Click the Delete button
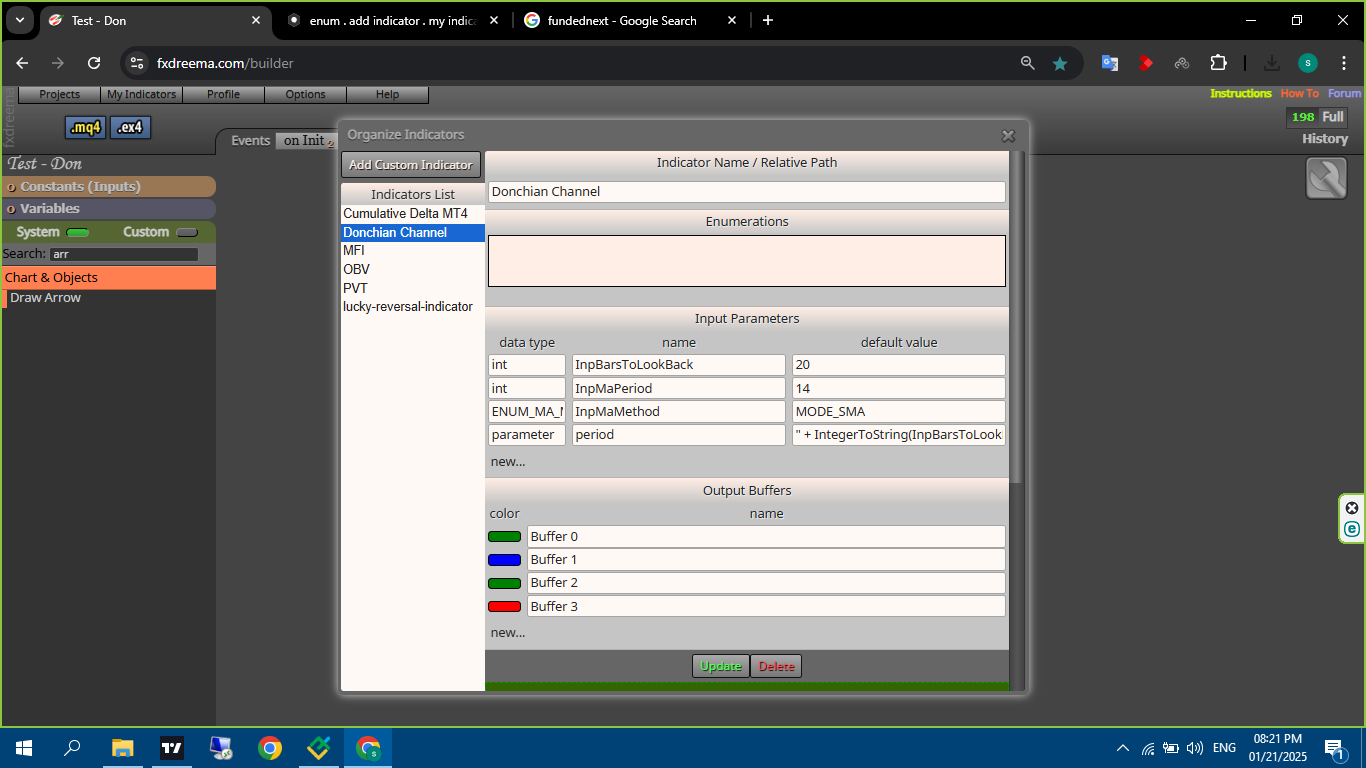 pos(776,666)
